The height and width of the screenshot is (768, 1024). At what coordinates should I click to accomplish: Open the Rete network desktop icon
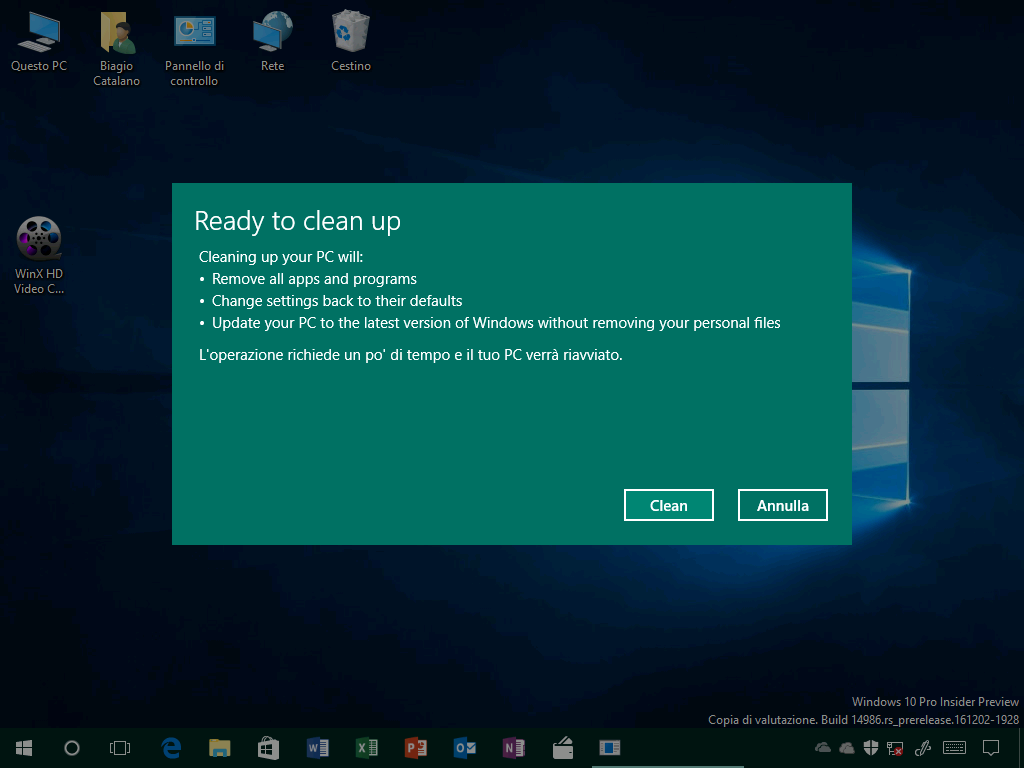click(x=272, y=40)
